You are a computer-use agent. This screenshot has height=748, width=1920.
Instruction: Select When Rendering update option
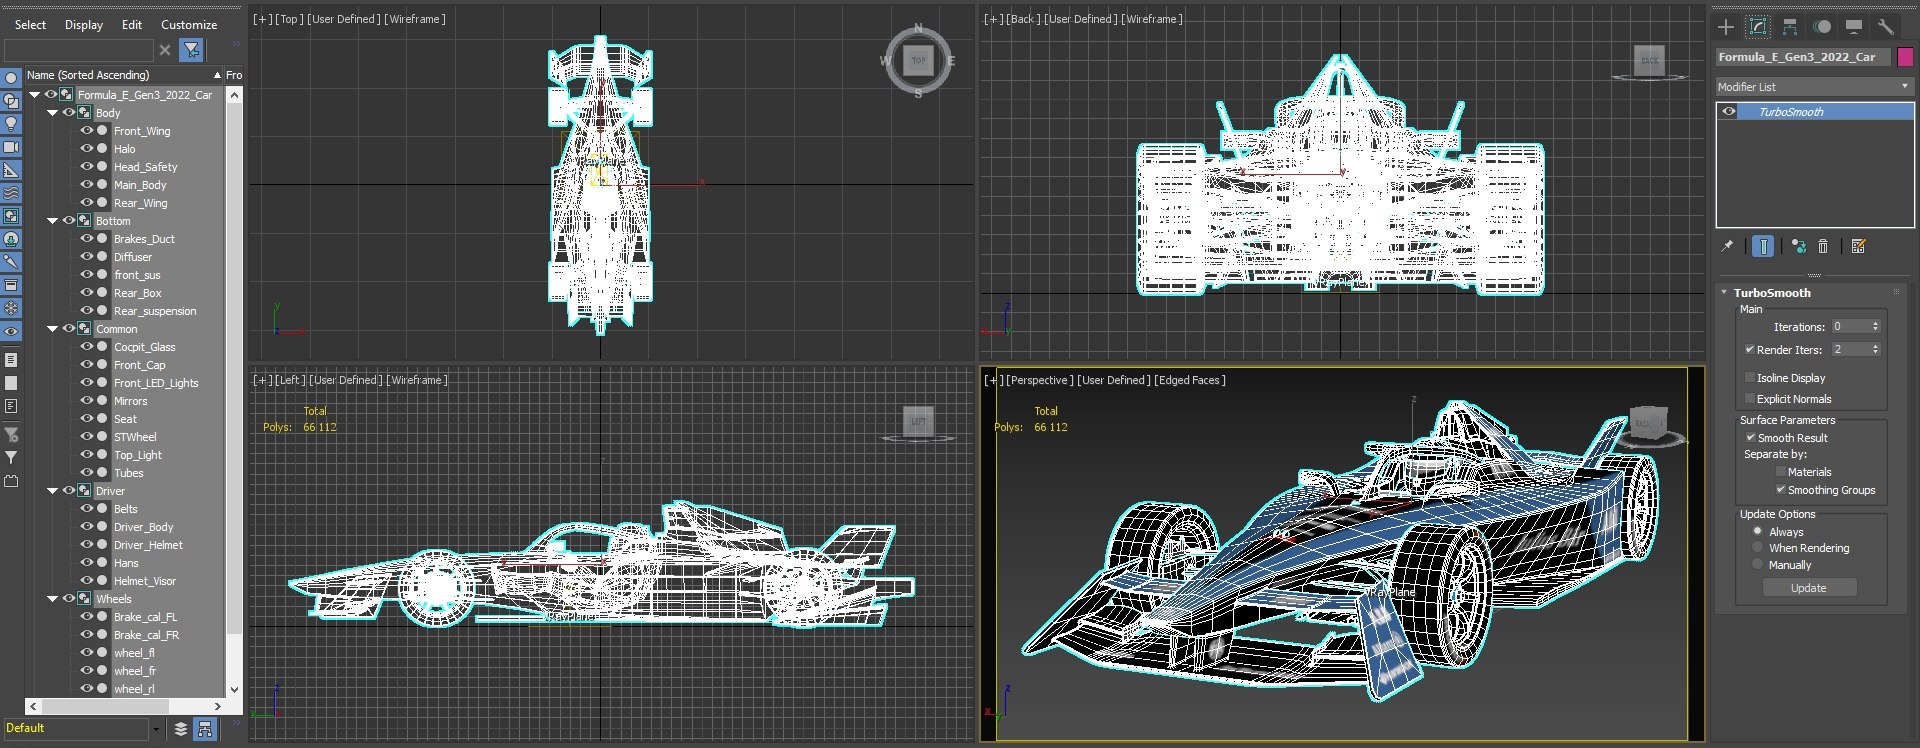pos(1758,548)
